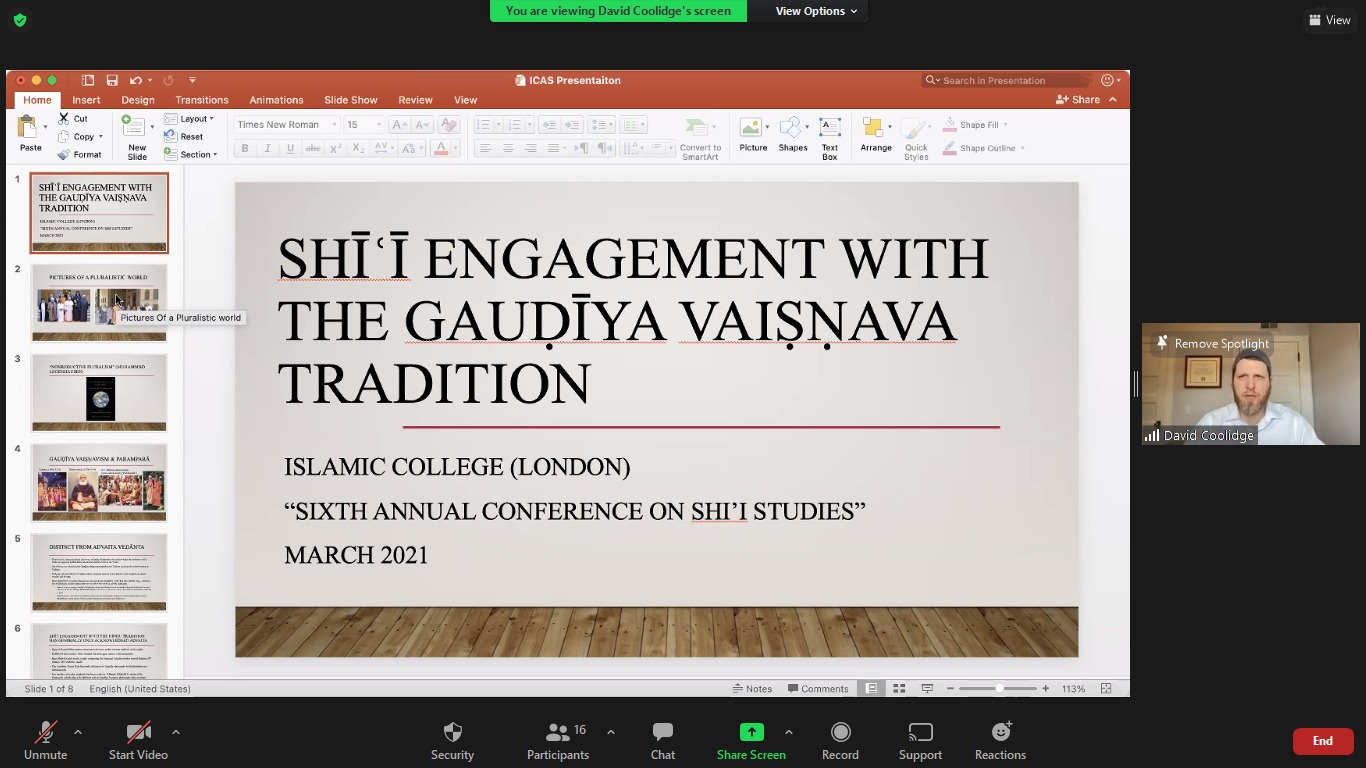Toggle Italic formatting
The width and height of the screenshot is (1366, 768).
pos(268,148)
